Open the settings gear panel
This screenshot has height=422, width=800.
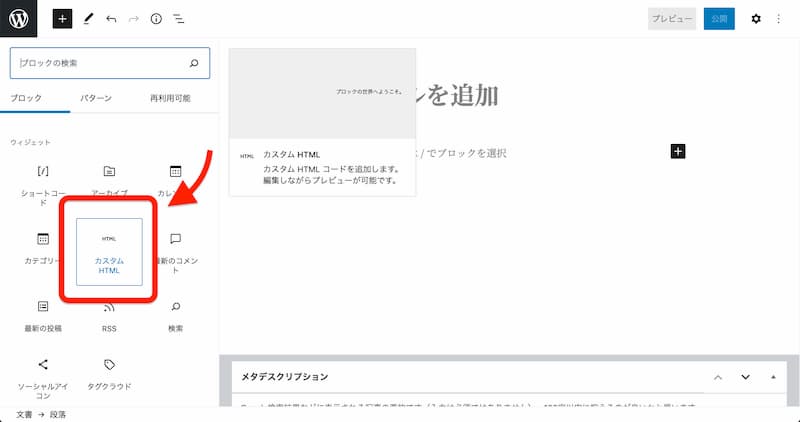(x=756, y=19)
